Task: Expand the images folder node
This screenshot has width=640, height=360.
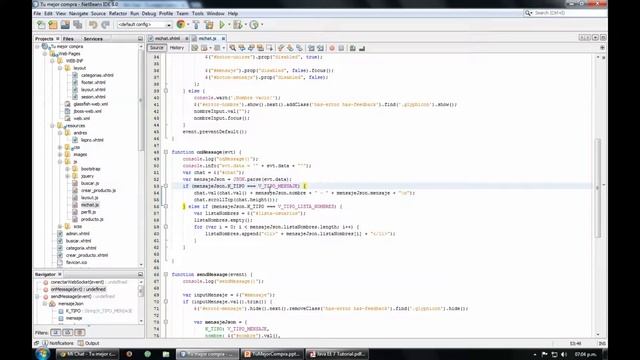Action: pos(60,155)
